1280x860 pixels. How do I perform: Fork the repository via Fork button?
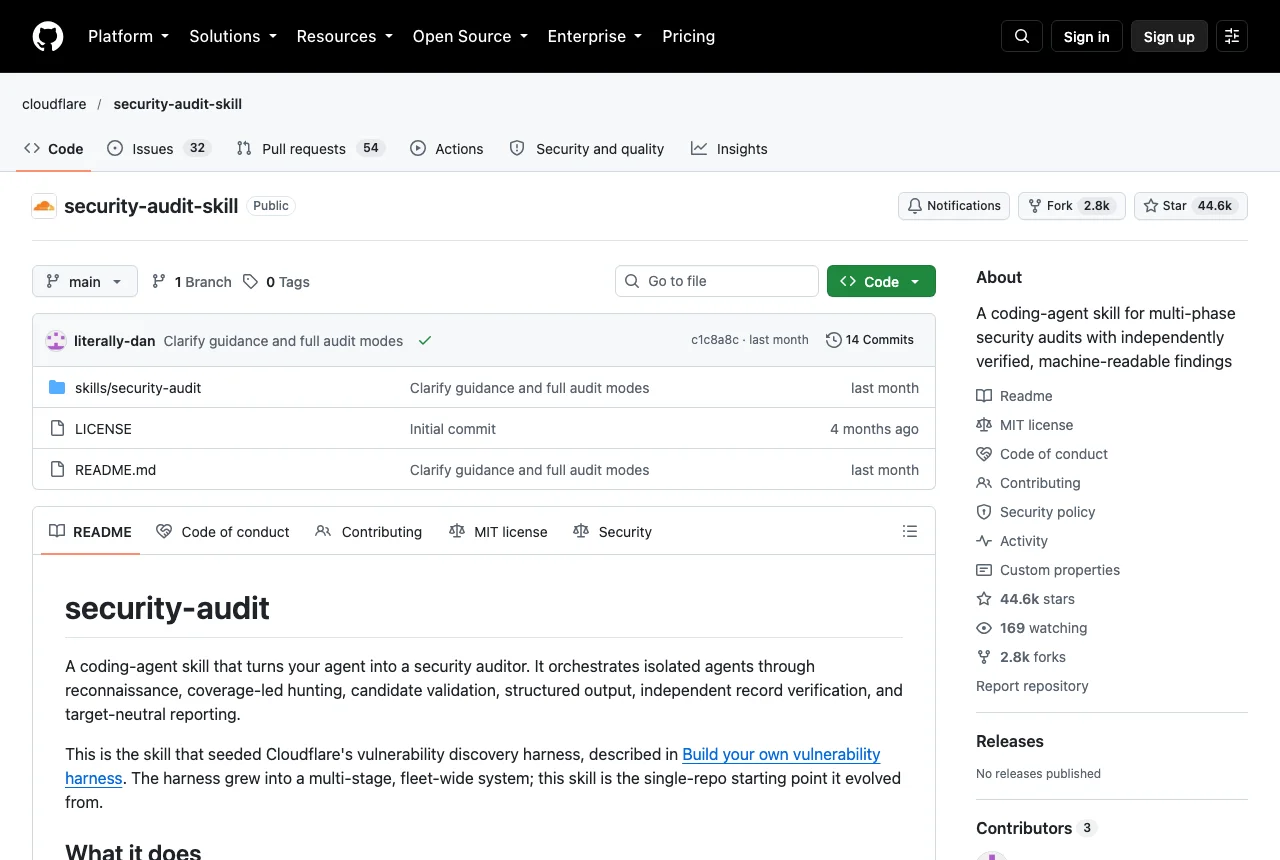coord(1072,206)
